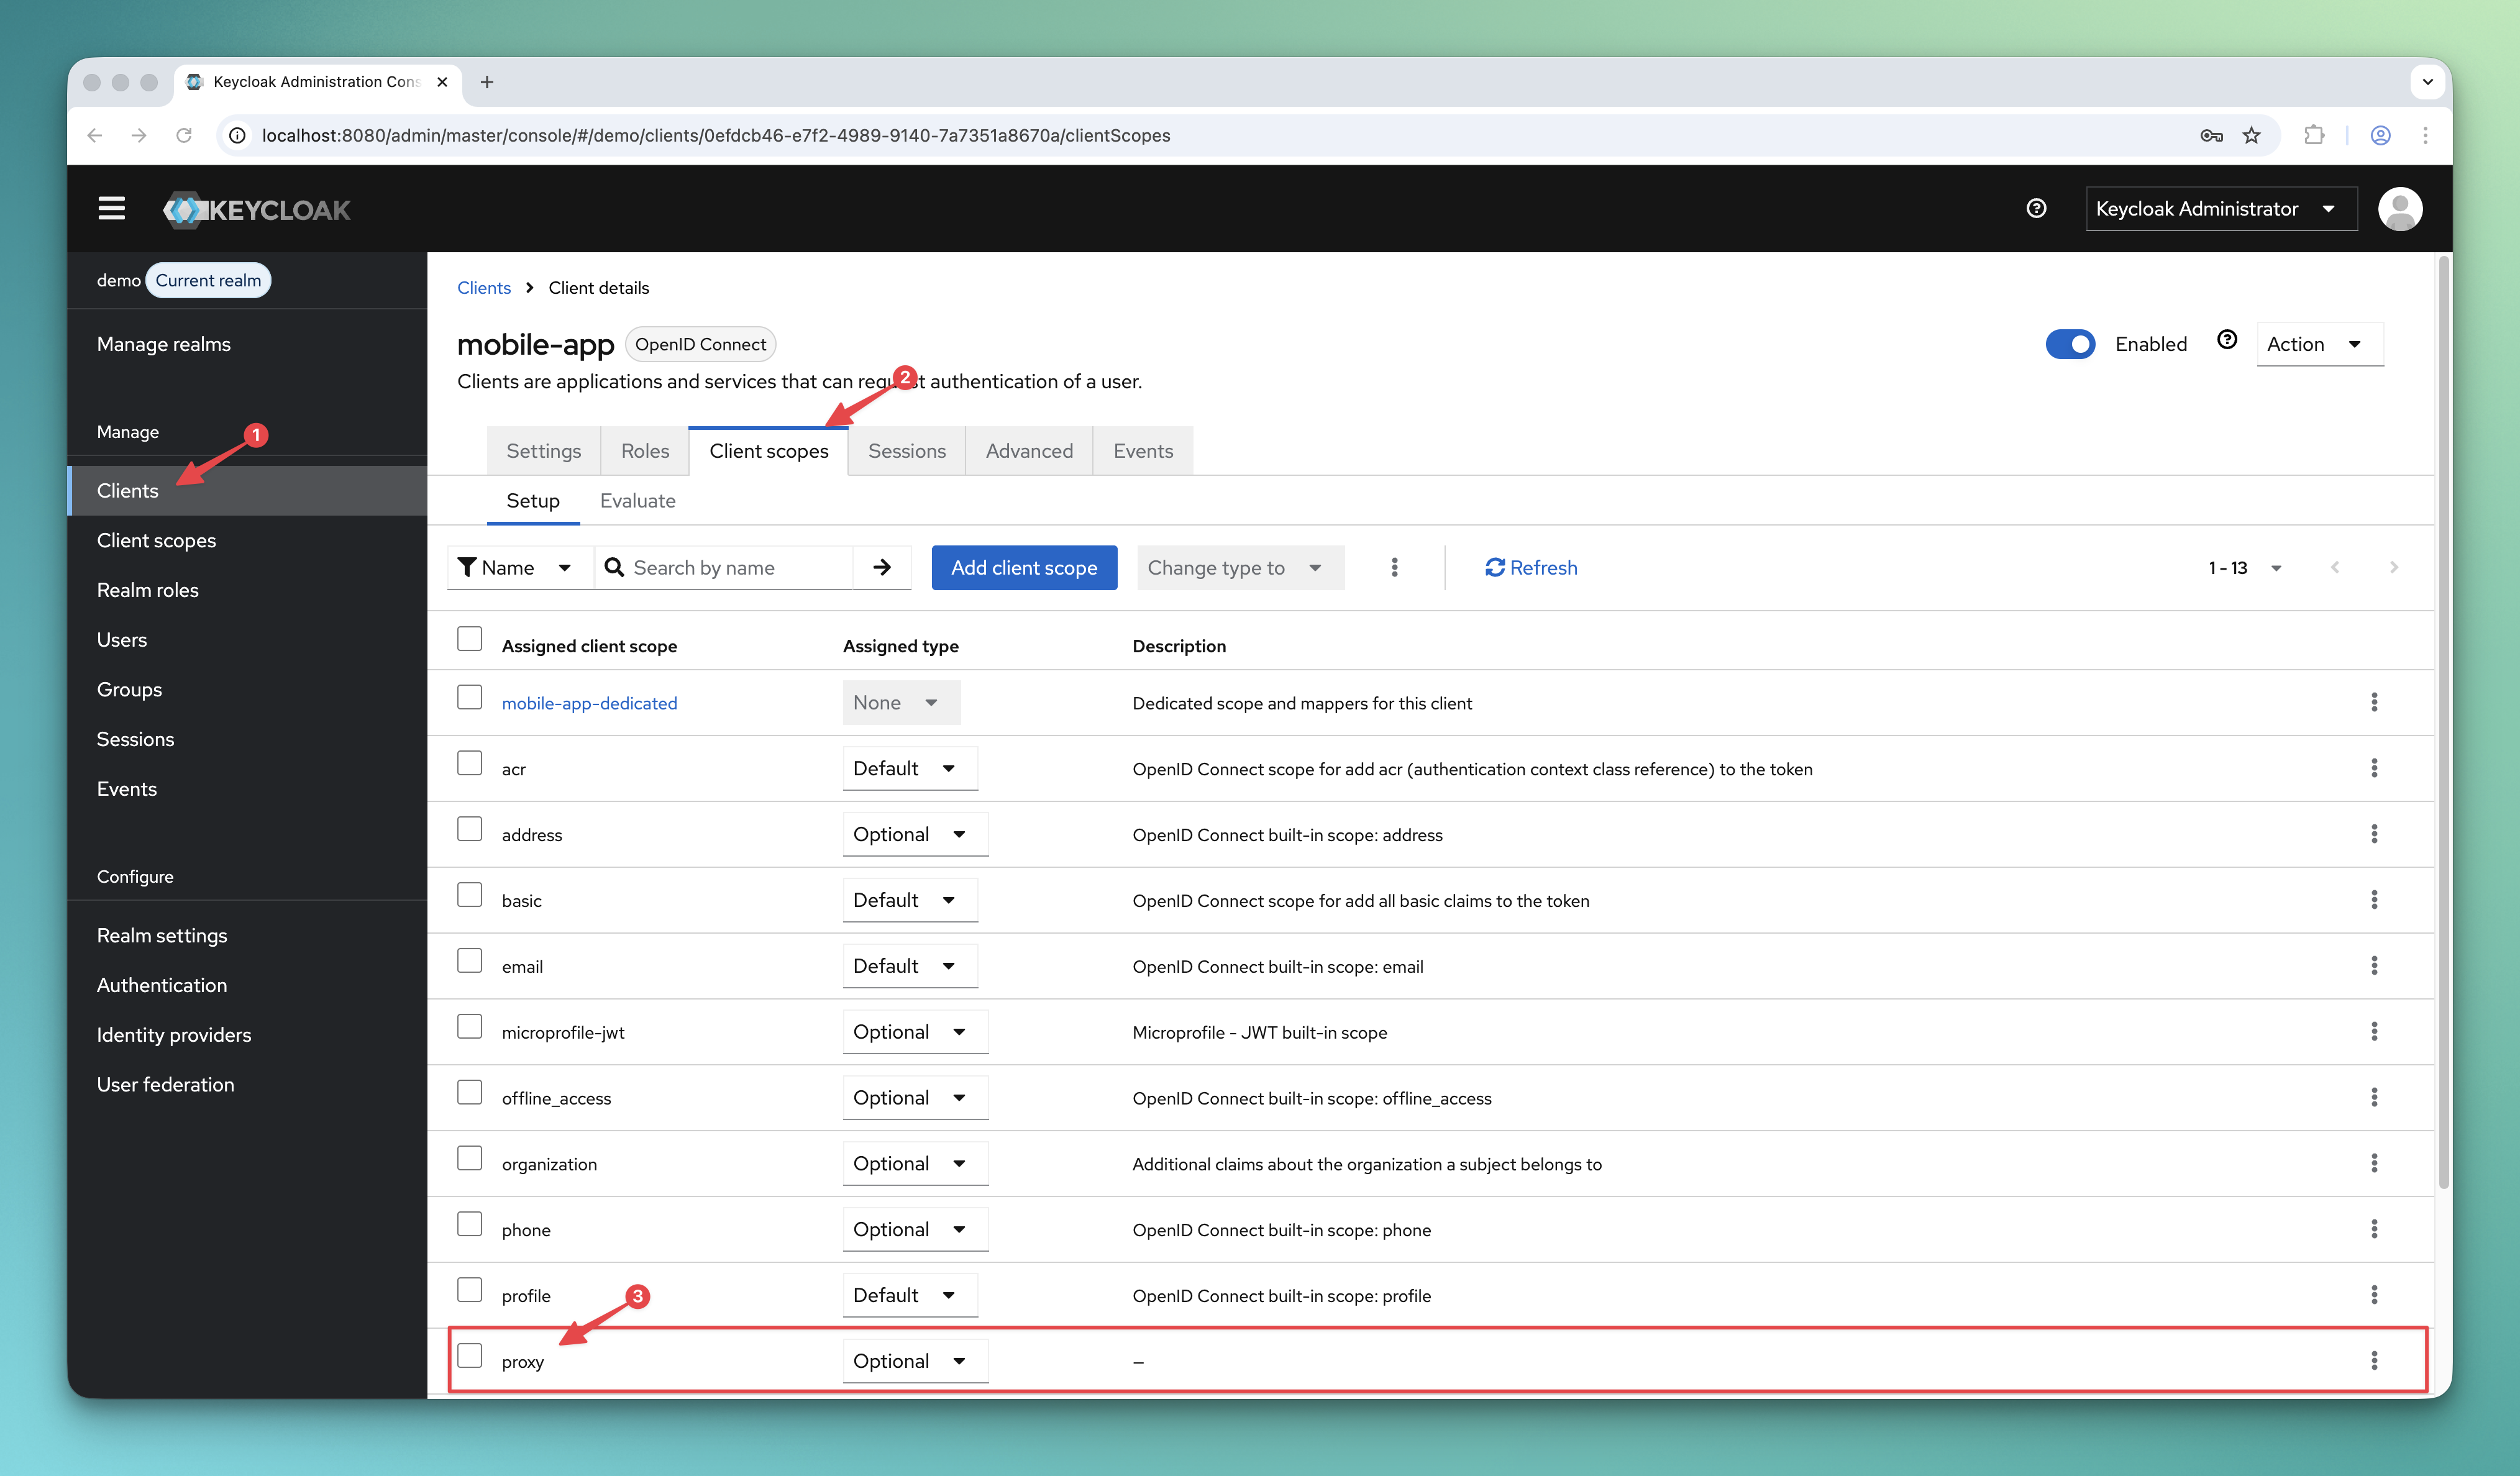The height and width of the screenshot is (1476, 2520).
Task: Open kebab menu for phone row
Action: (2374, 1229)
